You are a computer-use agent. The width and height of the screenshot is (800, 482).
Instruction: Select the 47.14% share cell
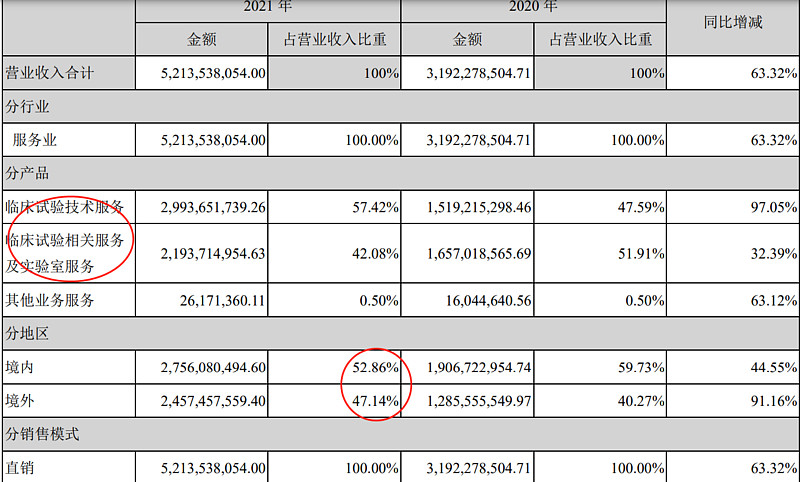(376, 401)
